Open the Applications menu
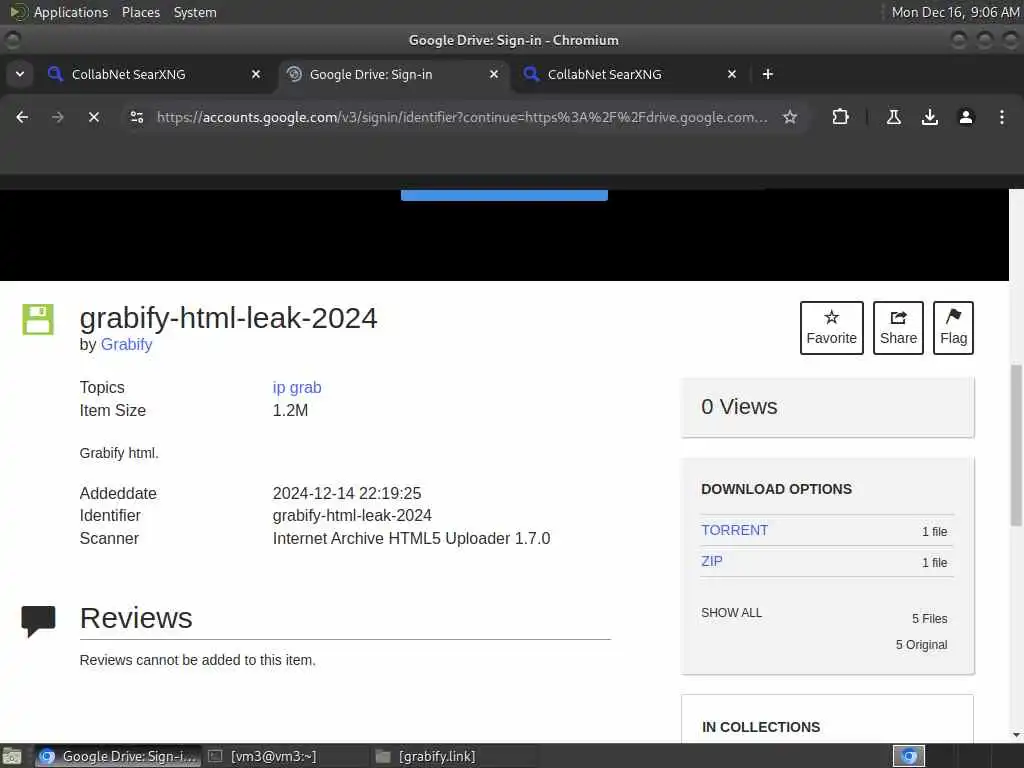Viewport: 1024px width, 768px height. click(71, 12)
